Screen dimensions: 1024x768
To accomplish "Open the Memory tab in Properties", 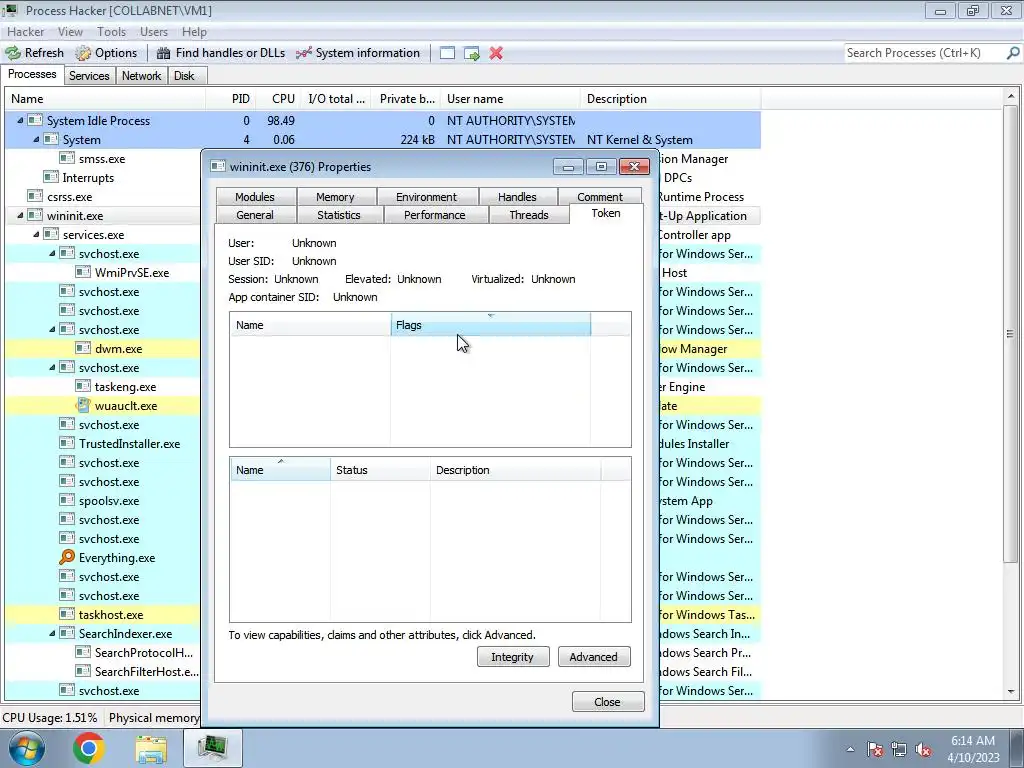I will [x=335, y=197].
